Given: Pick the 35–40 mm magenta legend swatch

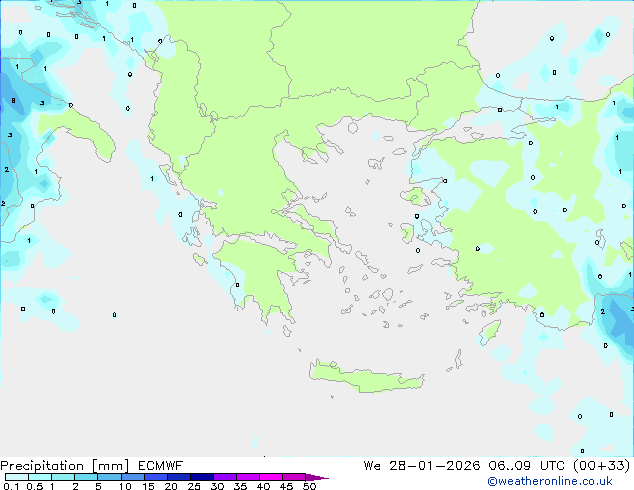Looking at the screenshot, I should (248, 477).
